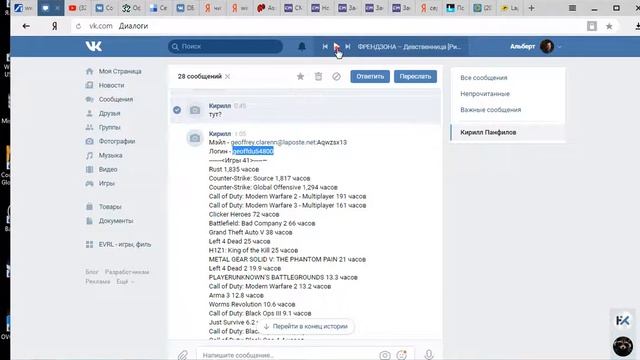This screenshot has width=640, height=360.
Task: Open a new browser tab
Action: point(531,8)
